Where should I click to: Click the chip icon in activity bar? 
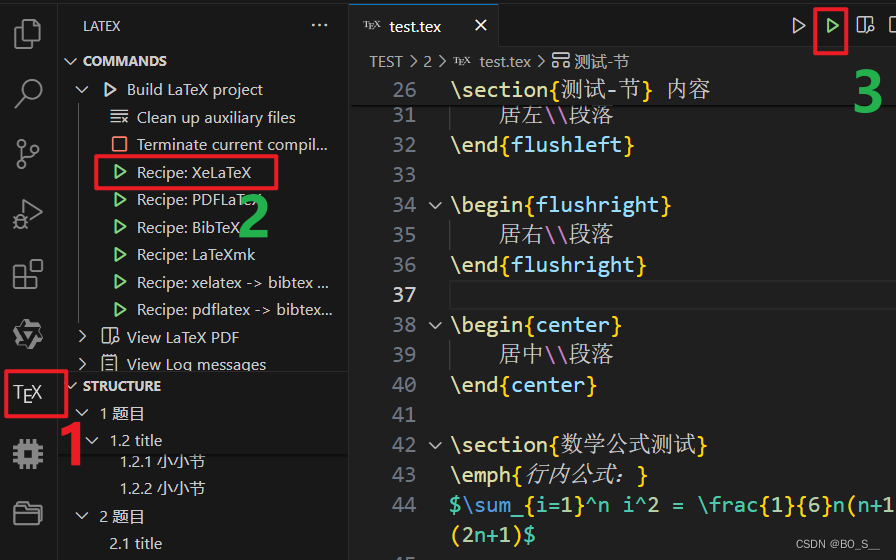(x=28, y=453)
